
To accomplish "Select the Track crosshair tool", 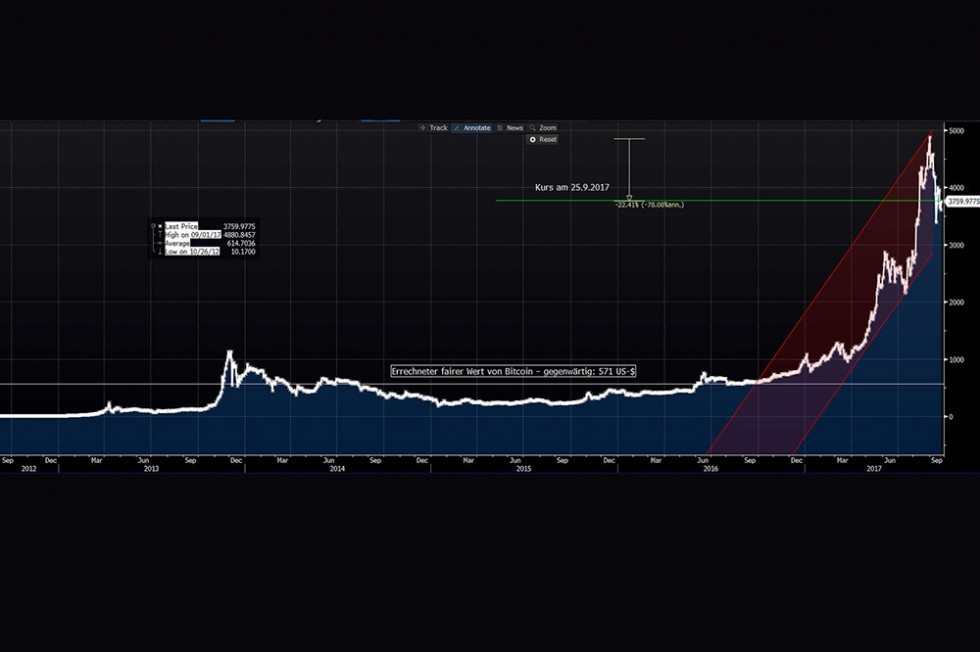I will [432, 128].
